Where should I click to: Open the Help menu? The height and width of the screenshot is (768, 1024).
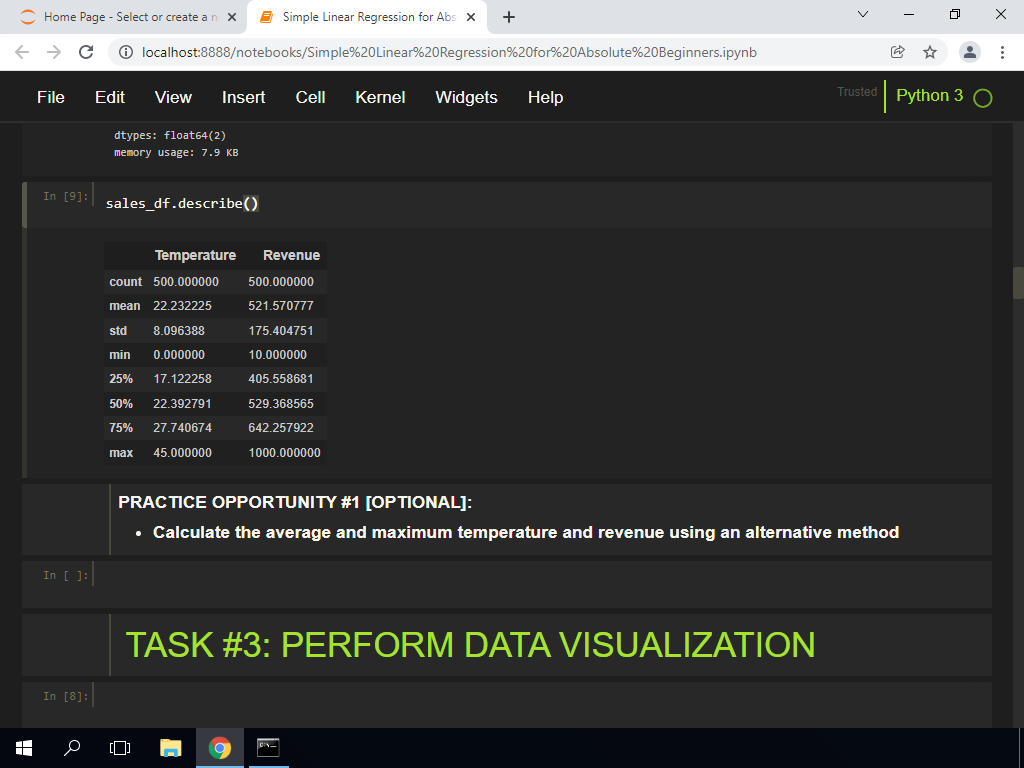pos(545,97)
